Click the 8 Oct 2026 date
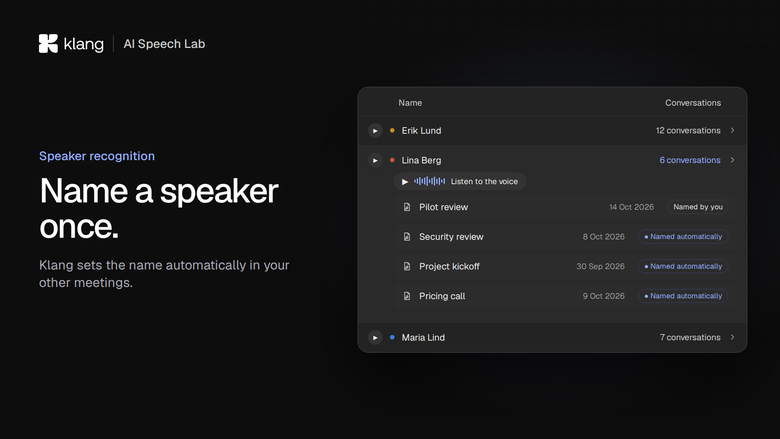780x439 pixels. pyautogui.click(x=603, y=237)
